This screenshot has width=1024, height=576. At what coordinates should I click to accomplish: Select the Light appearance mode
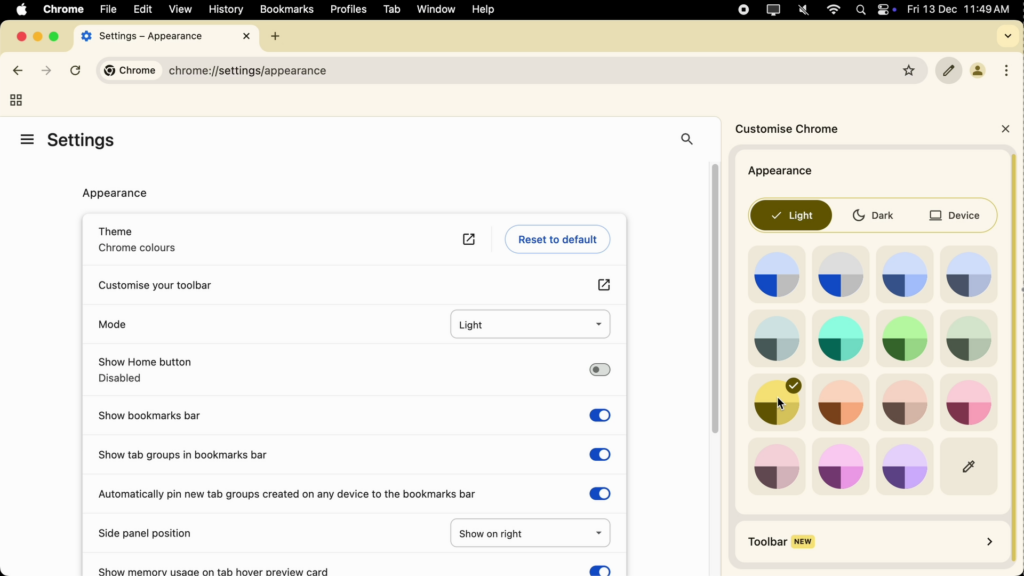click(791, 216)
